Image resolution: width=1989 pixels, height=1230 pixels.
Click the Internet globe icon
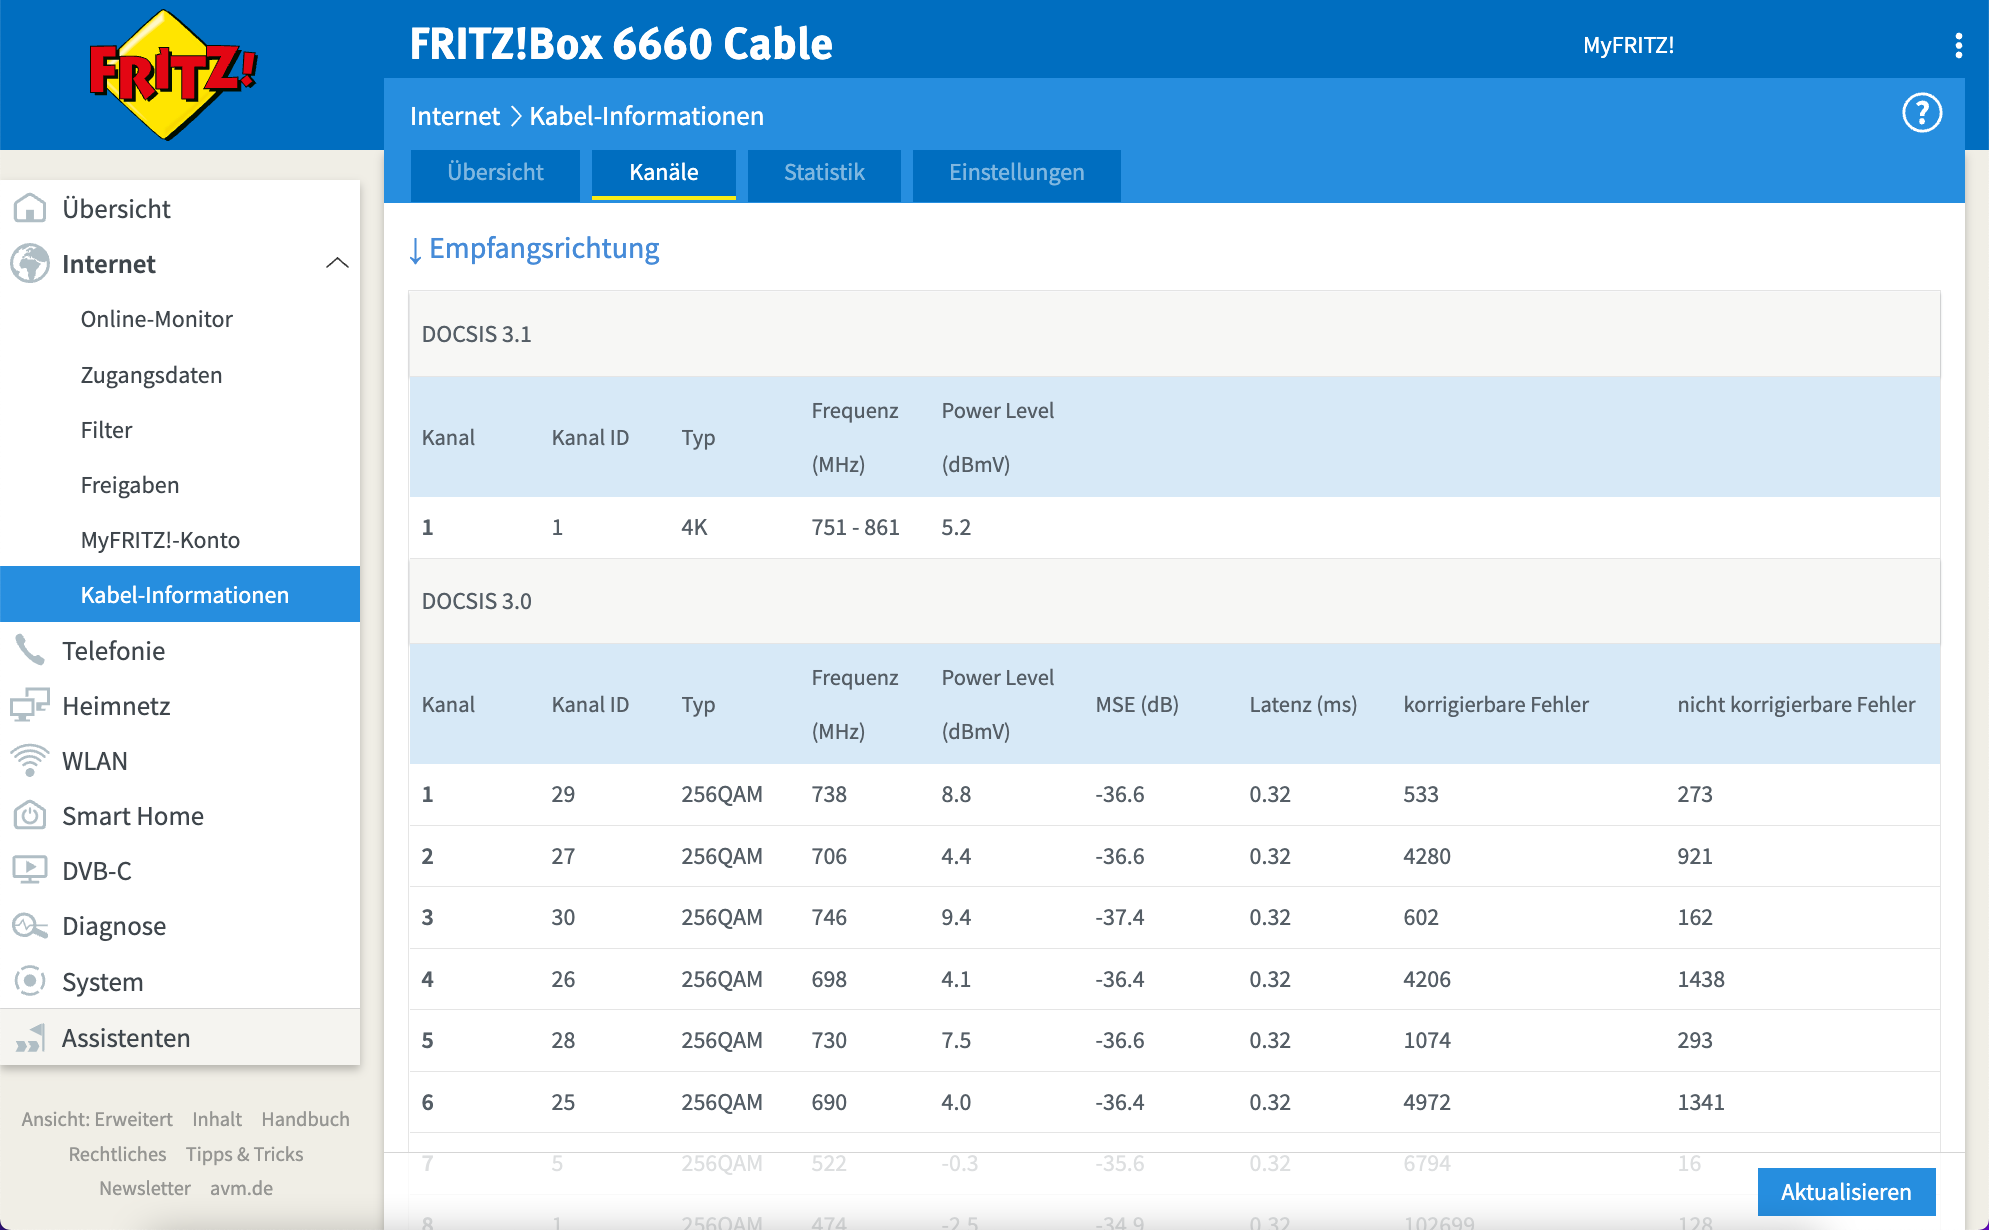pos(30,264)
